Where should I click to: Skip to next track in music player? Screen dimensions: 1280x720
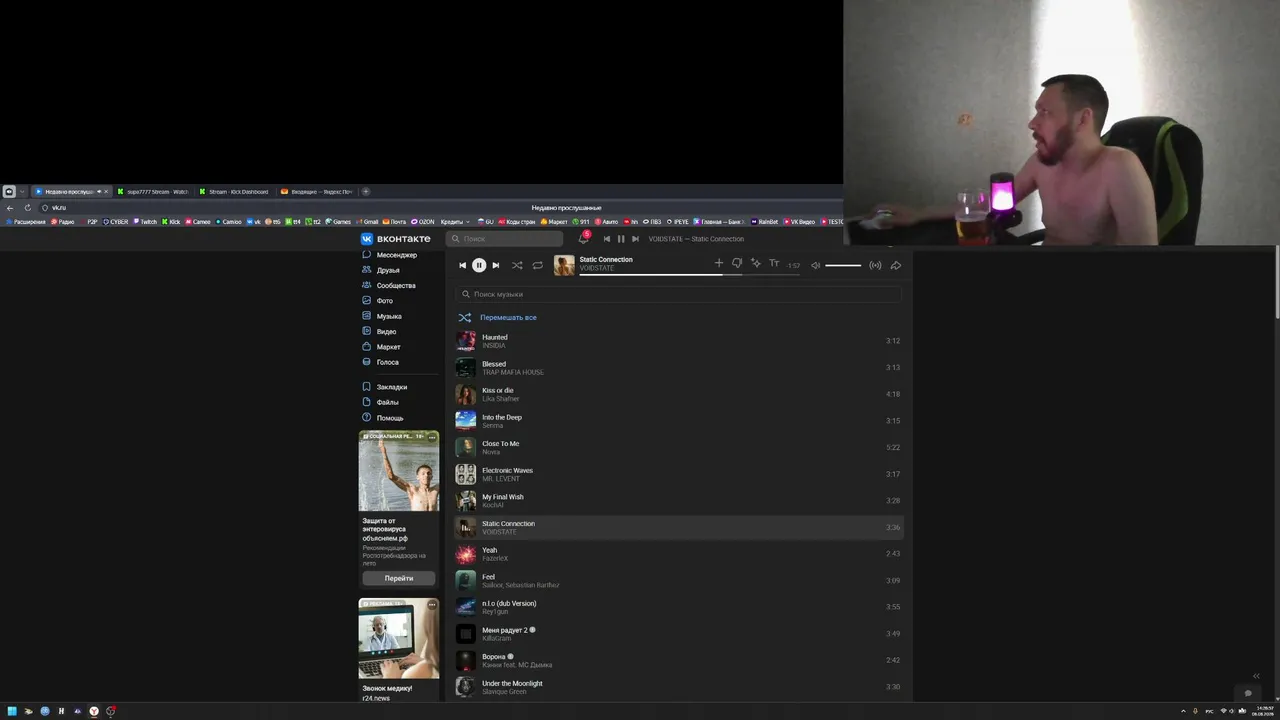click(x=495, y=265)
